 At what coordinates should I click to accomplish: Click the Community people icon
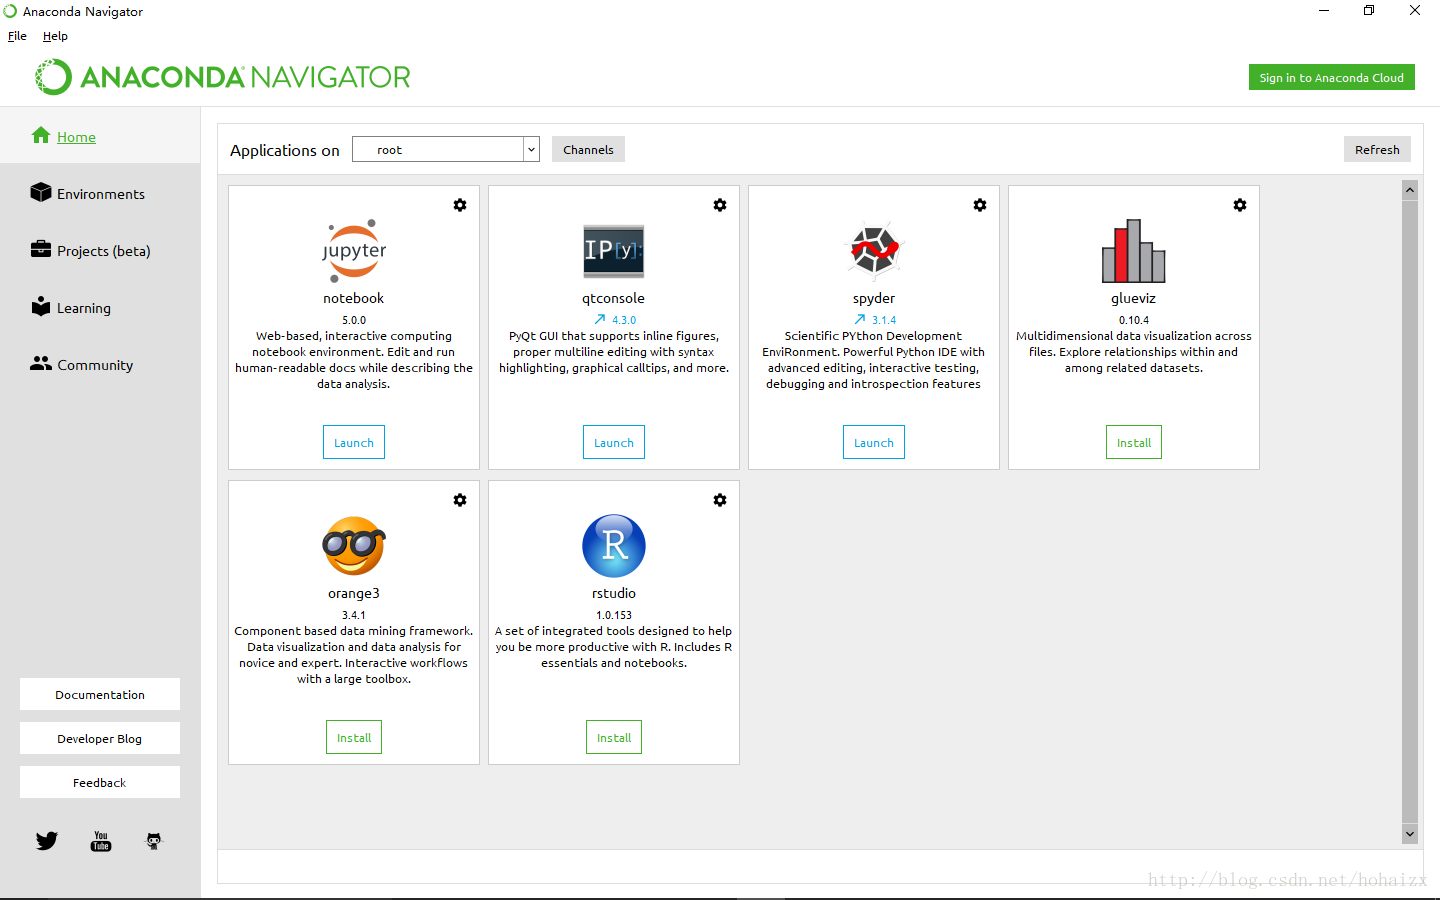[x=41, y=363]
